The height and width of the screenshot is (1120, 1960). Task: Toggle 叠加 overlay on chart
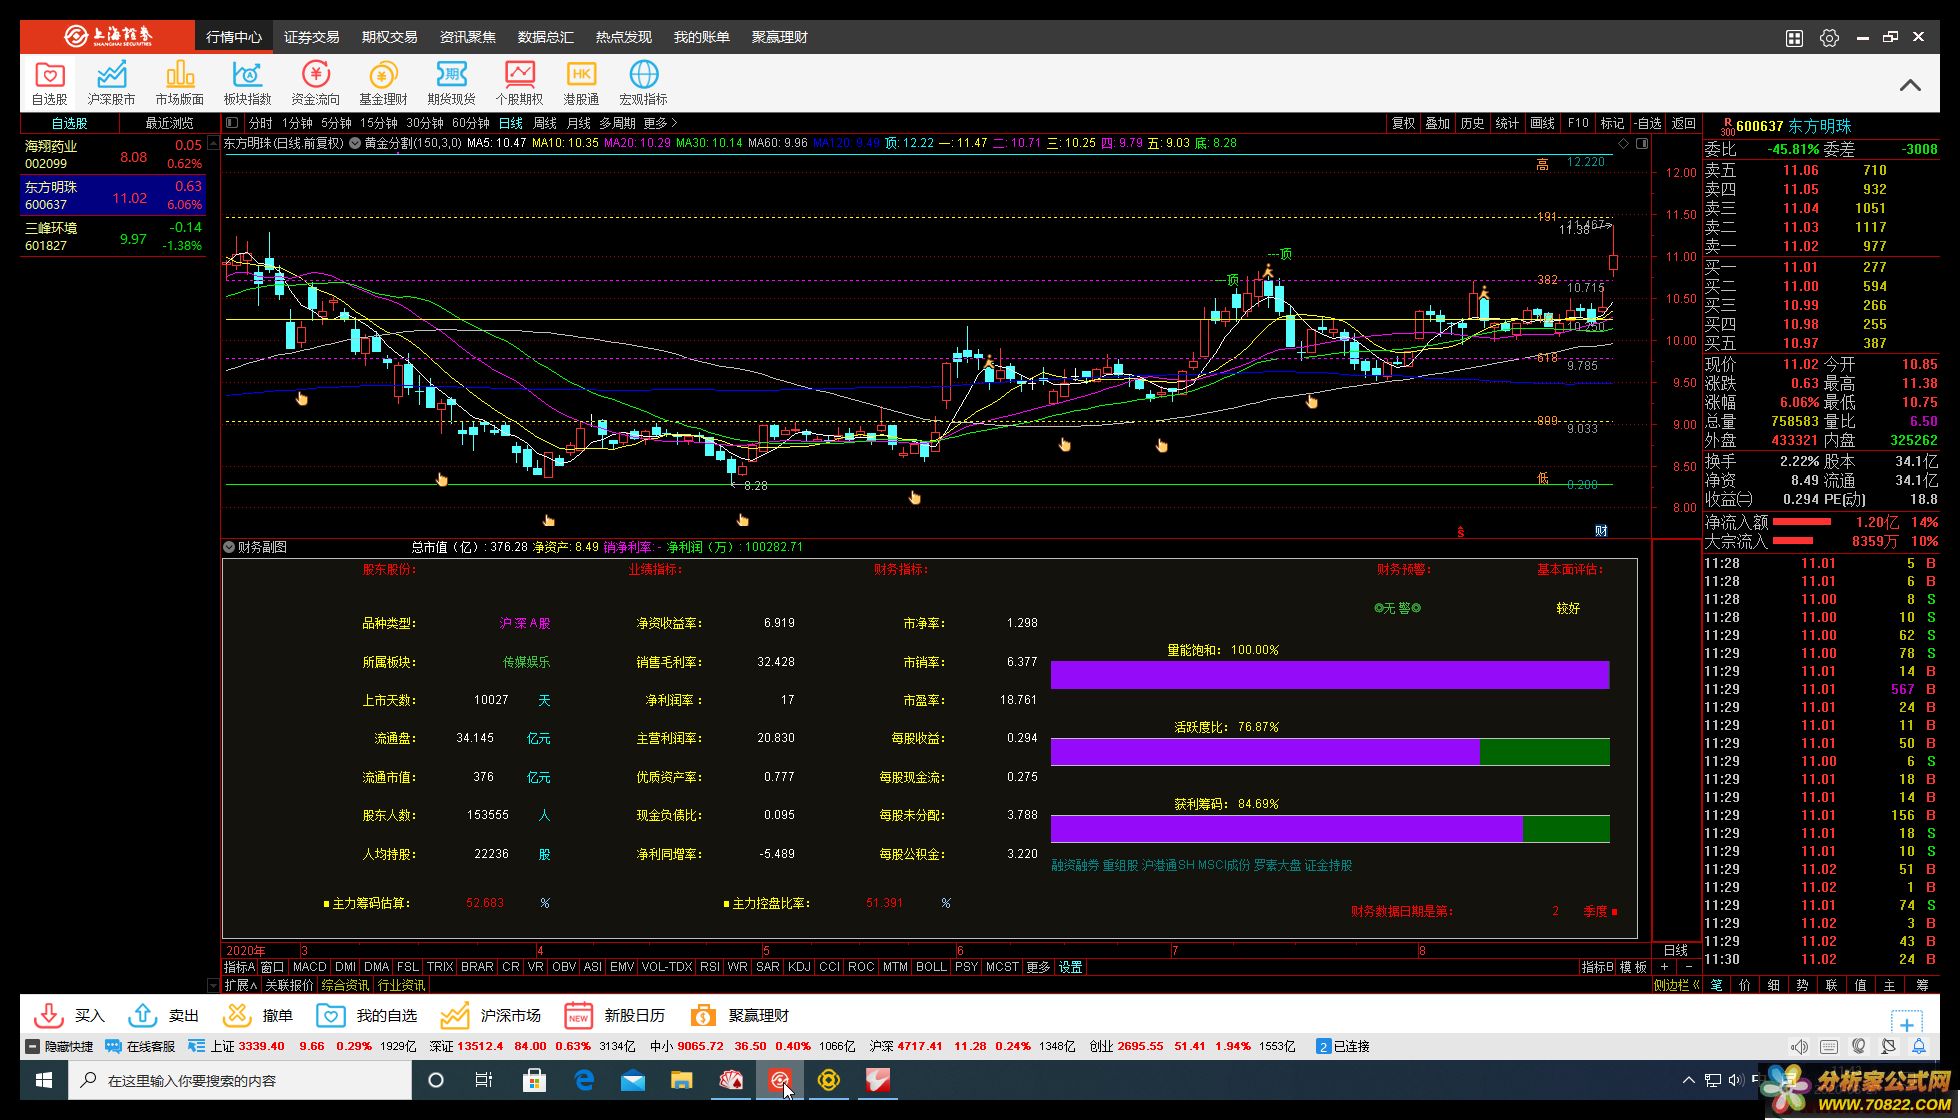click(x=1437, y=123)
